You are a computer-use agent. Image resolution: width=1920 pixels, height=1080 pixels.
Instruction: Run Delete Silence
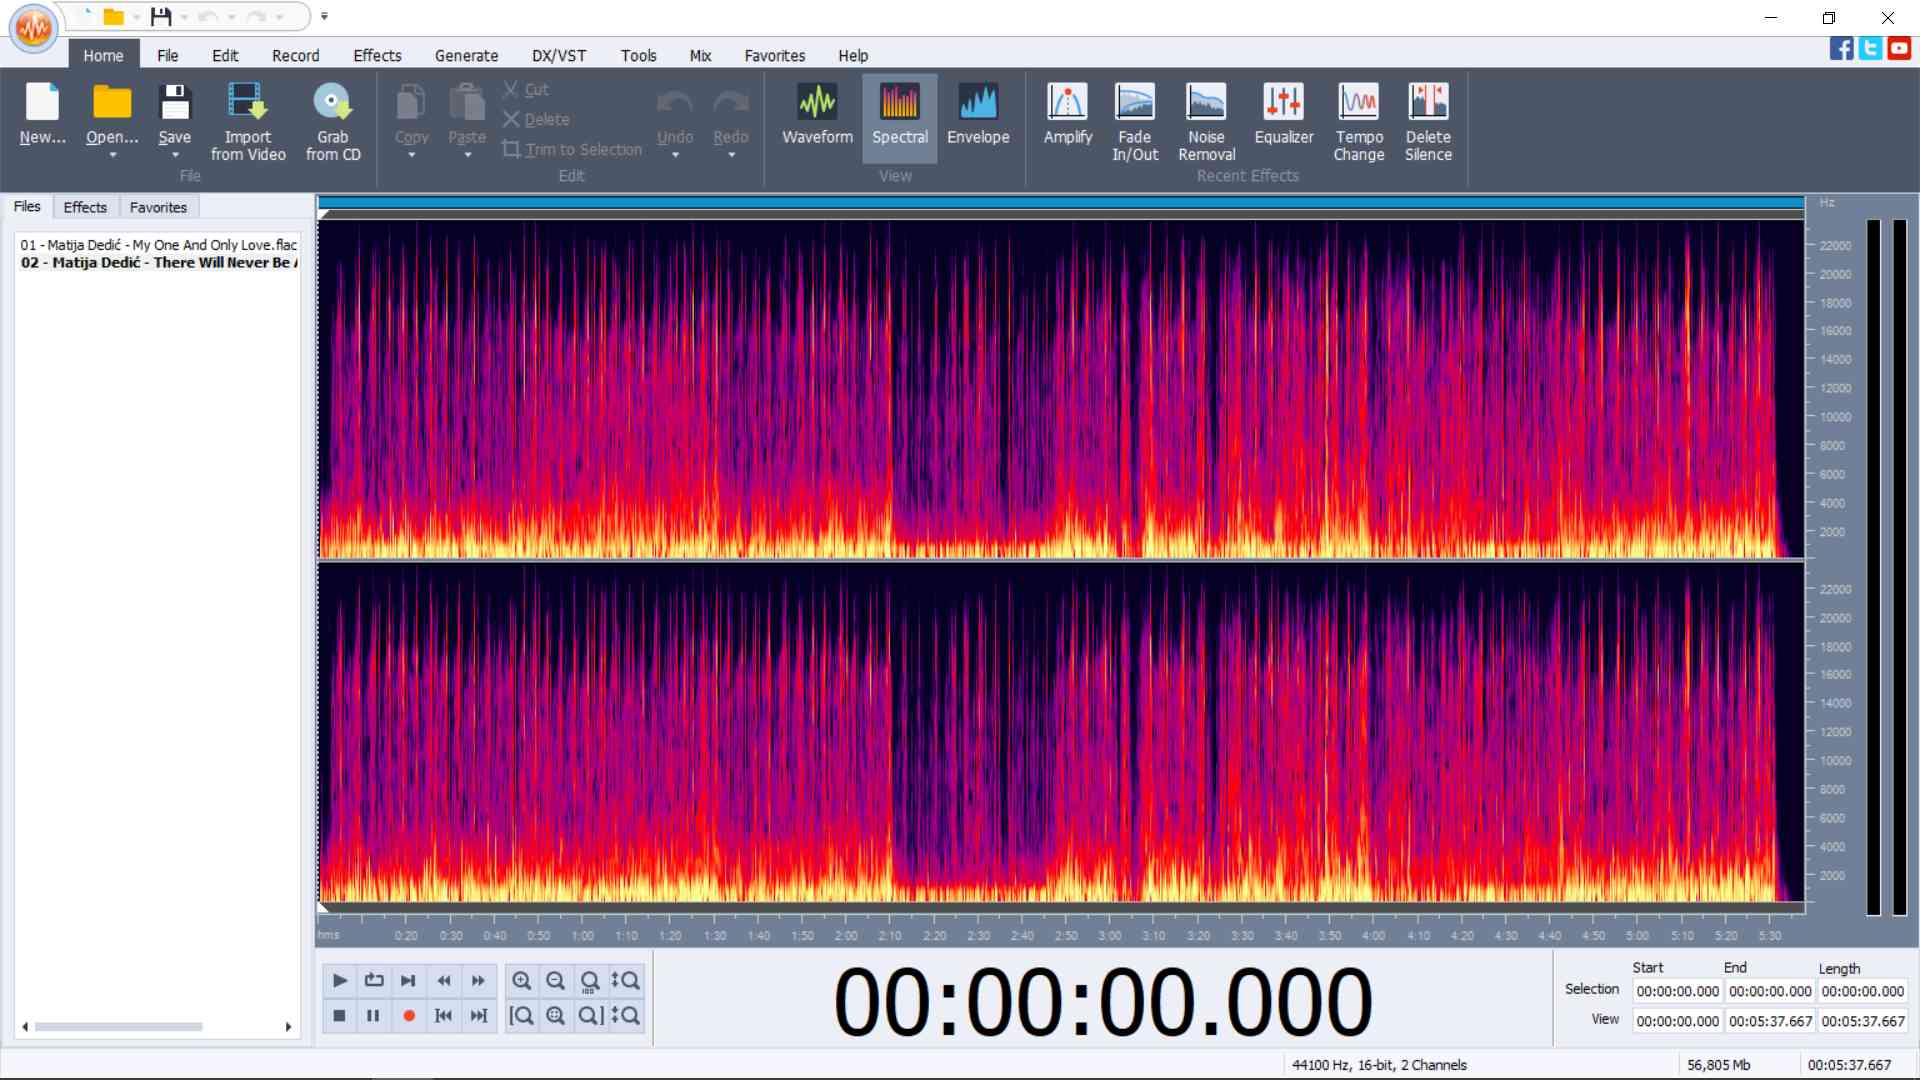tap(1428, 118)
